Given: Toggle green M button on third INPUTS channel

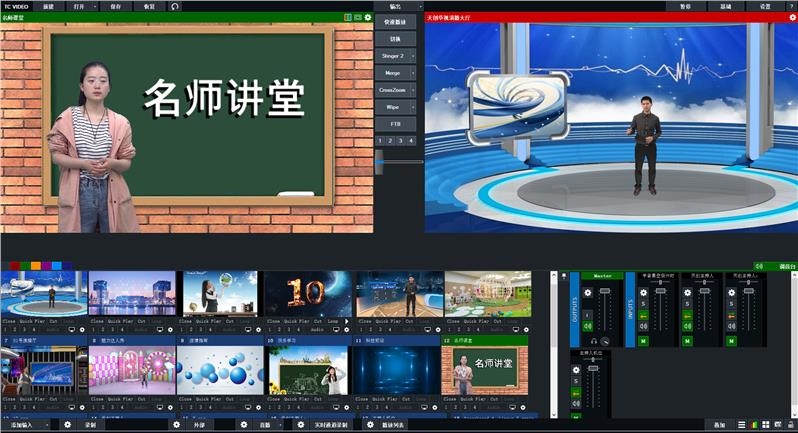Looking at the screenshot, I should pyautogui.click(x=731, y=340).
